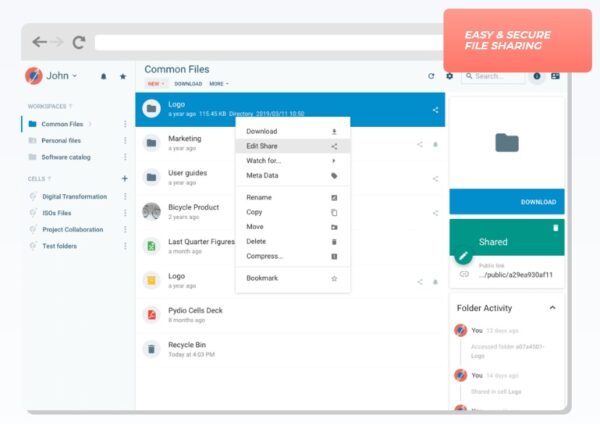The height and width of the screenshot is (424, 600).
Task: Click the browser back arrow
Action: 39,42
